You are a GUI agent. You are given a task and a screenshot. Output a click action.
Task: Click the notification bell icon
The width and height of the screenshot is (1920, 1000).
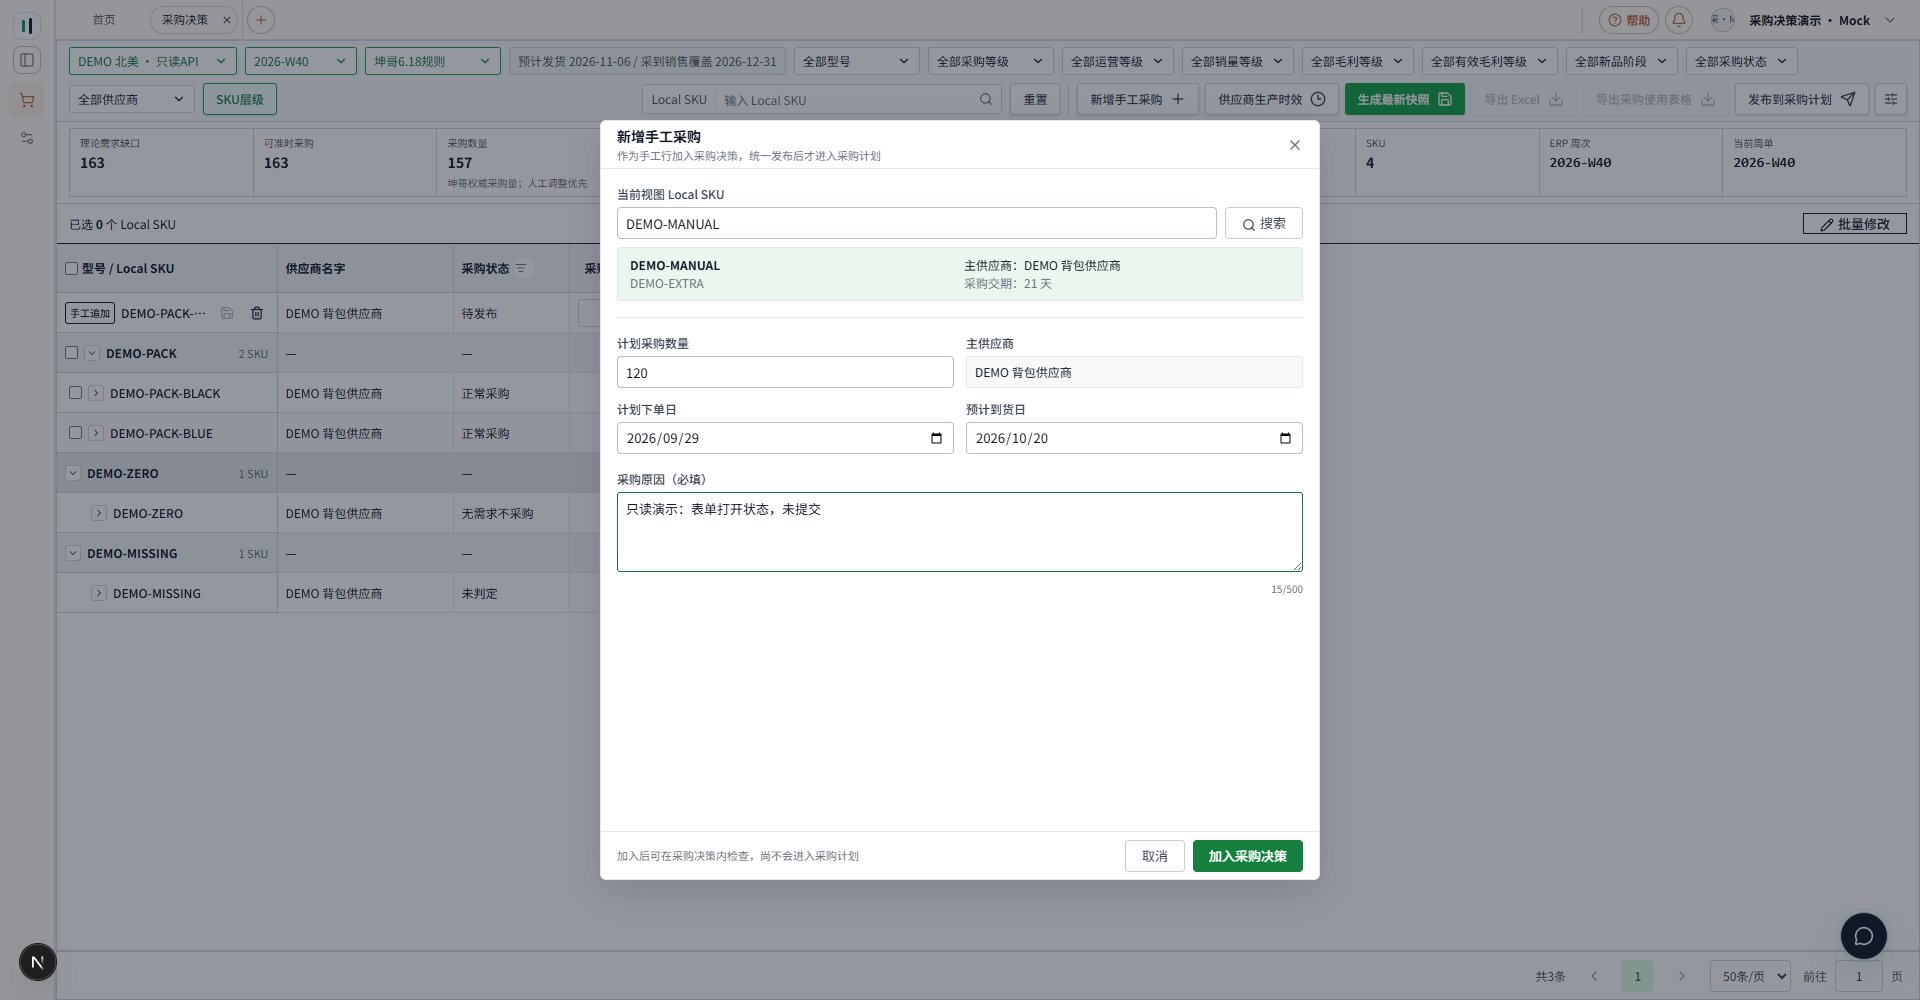pos(1679,20)
